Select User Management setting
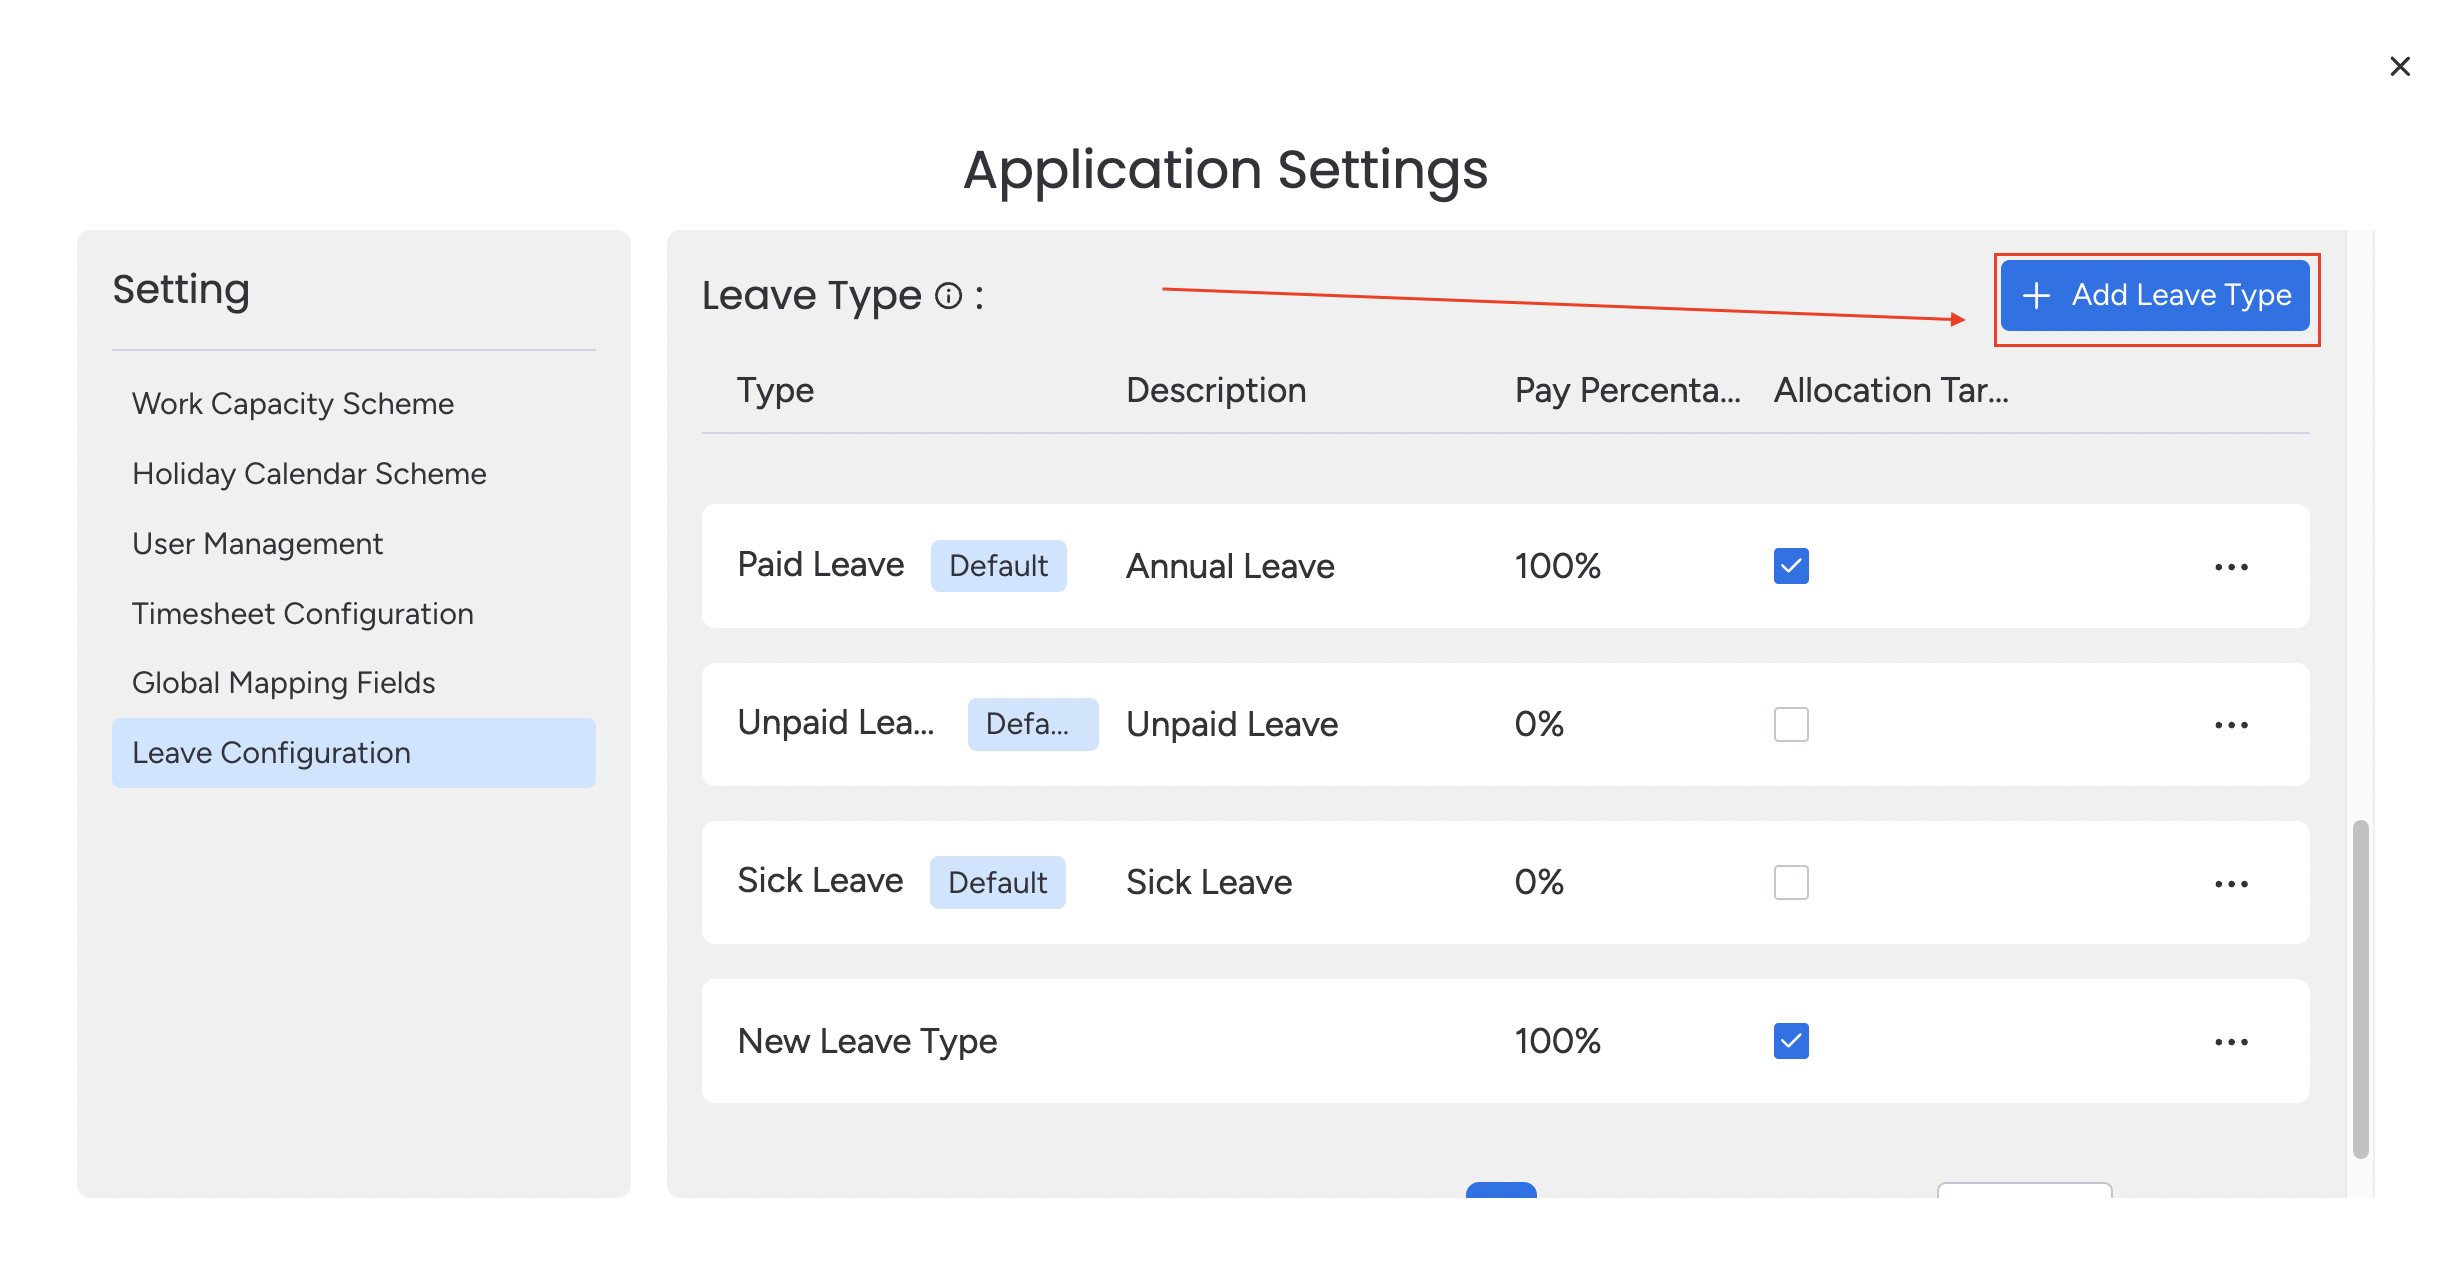2448x1266 pixels. pyautogui.click(x=257, y=541)
